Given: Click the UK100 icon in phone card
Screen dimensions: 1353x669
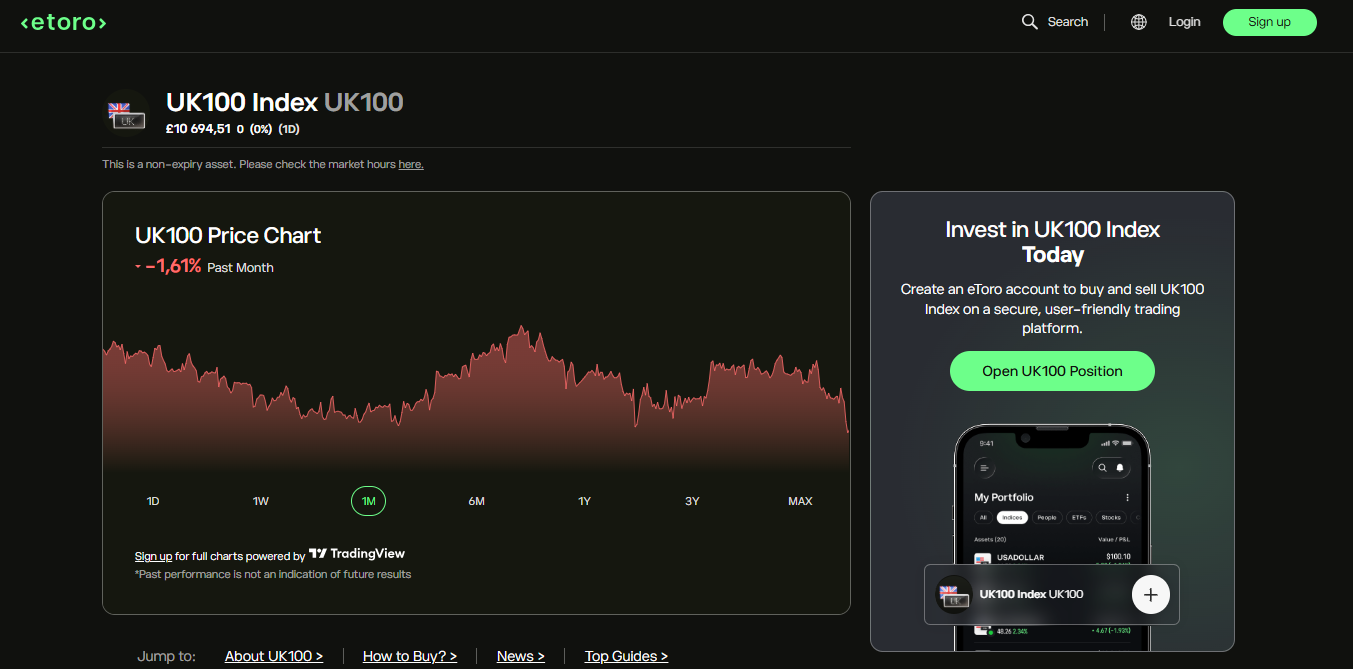Looking at the screenshot, I should point(954,595).
